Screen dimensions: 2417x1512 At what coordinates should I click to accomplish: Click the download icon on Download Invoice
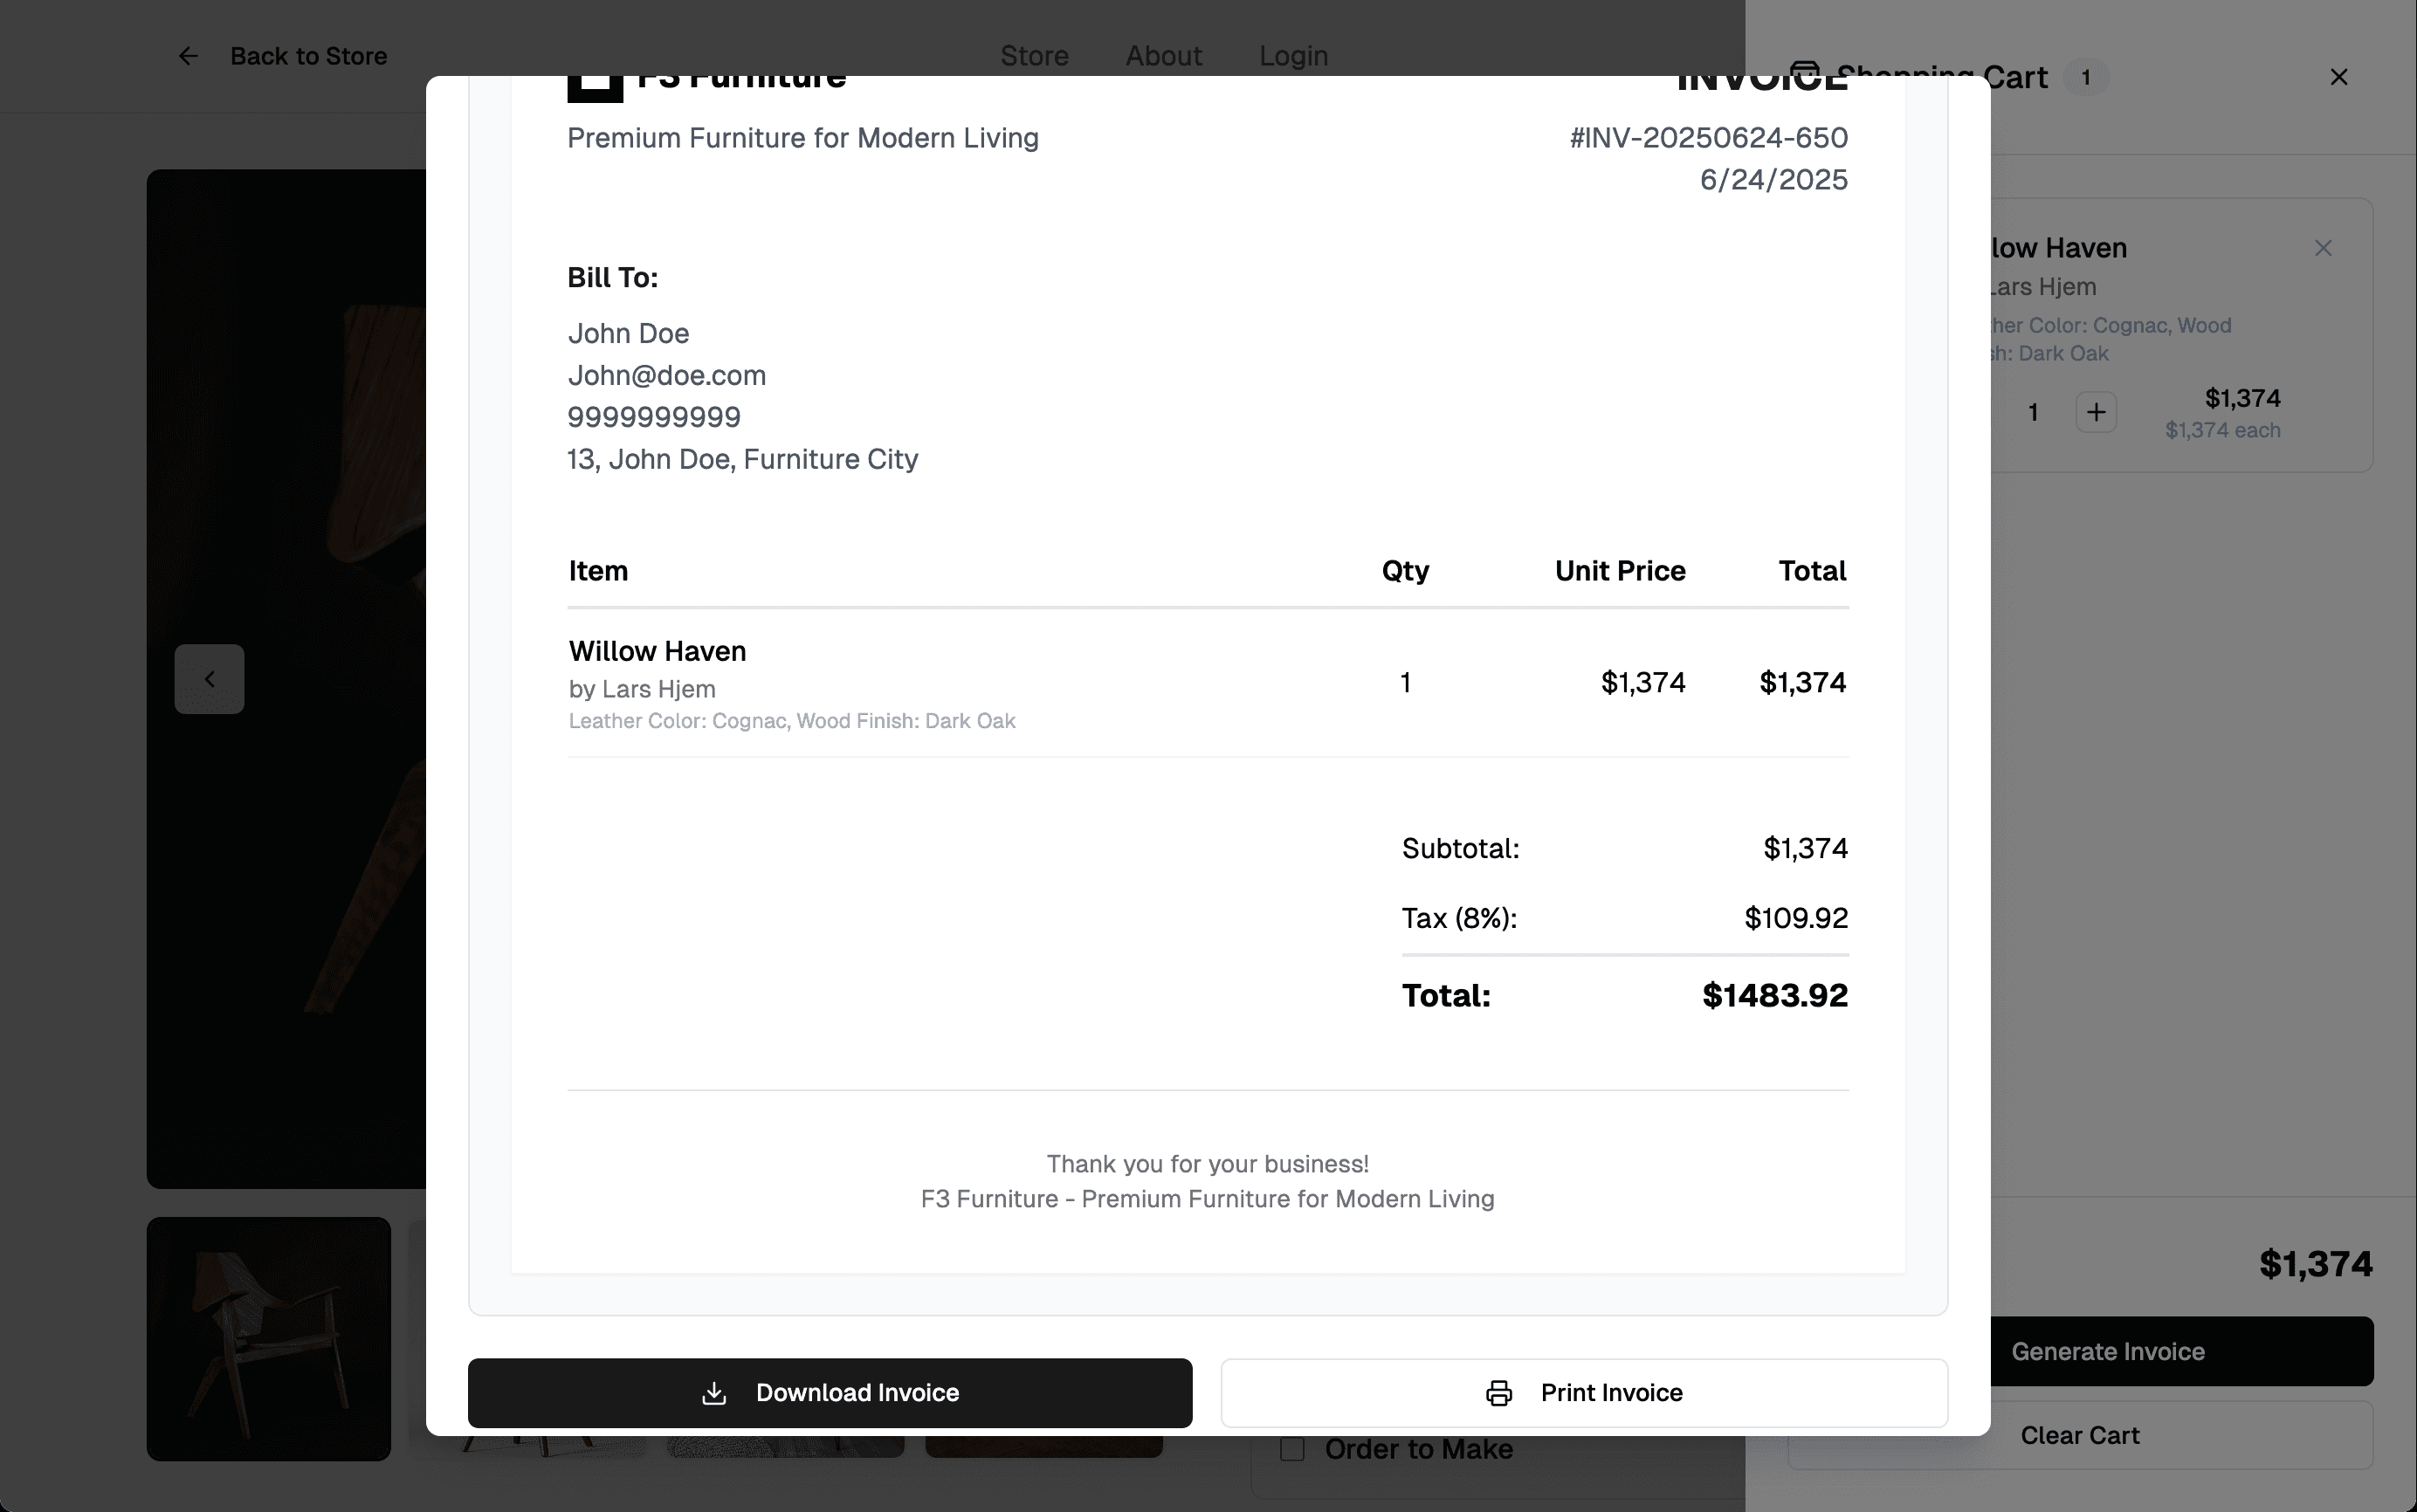714,1393
